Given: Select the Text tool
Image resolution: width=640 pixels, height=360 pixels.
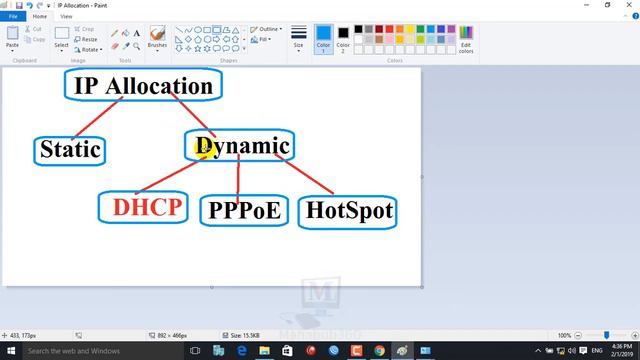Looking at the screenshot, I should (x=137, y=33).
